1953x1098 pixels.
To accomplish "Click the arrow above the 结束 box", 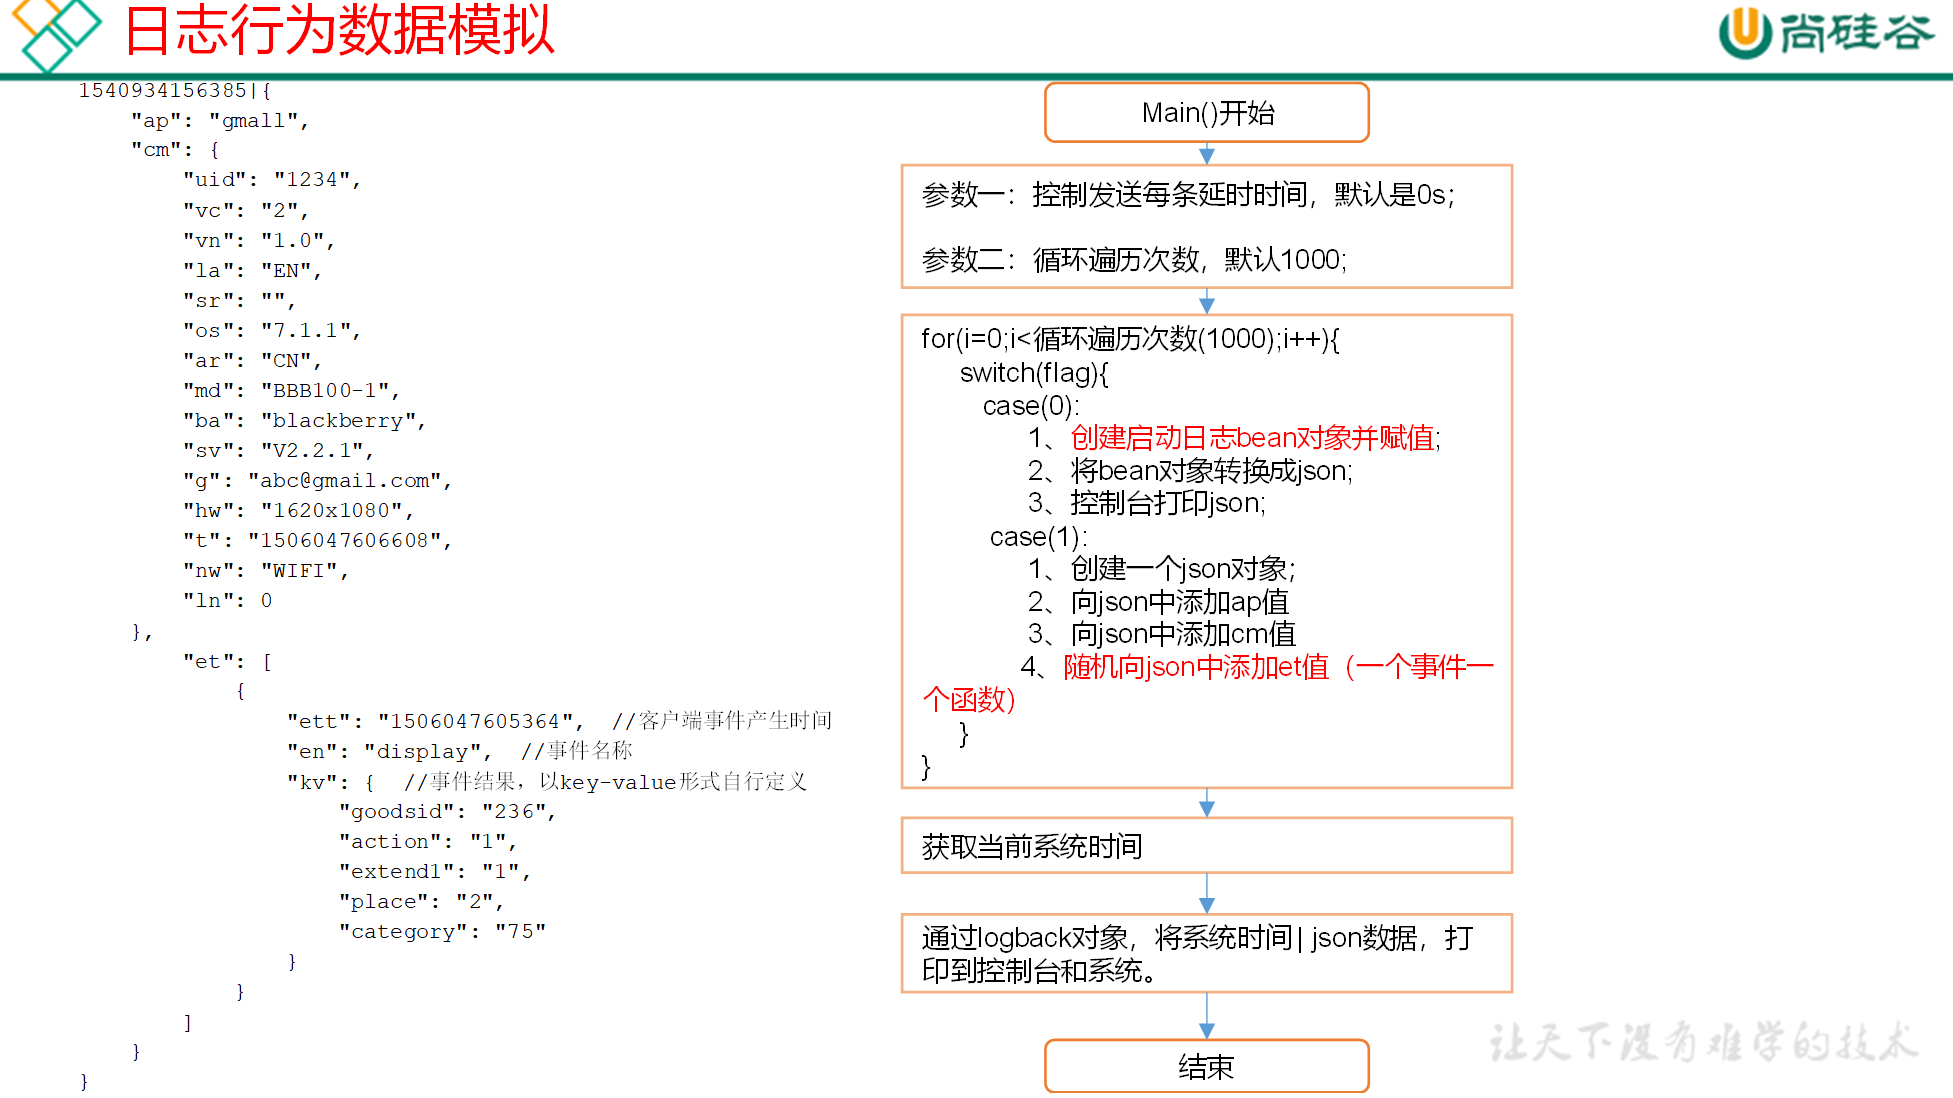I will [x=1207, y=1017].
